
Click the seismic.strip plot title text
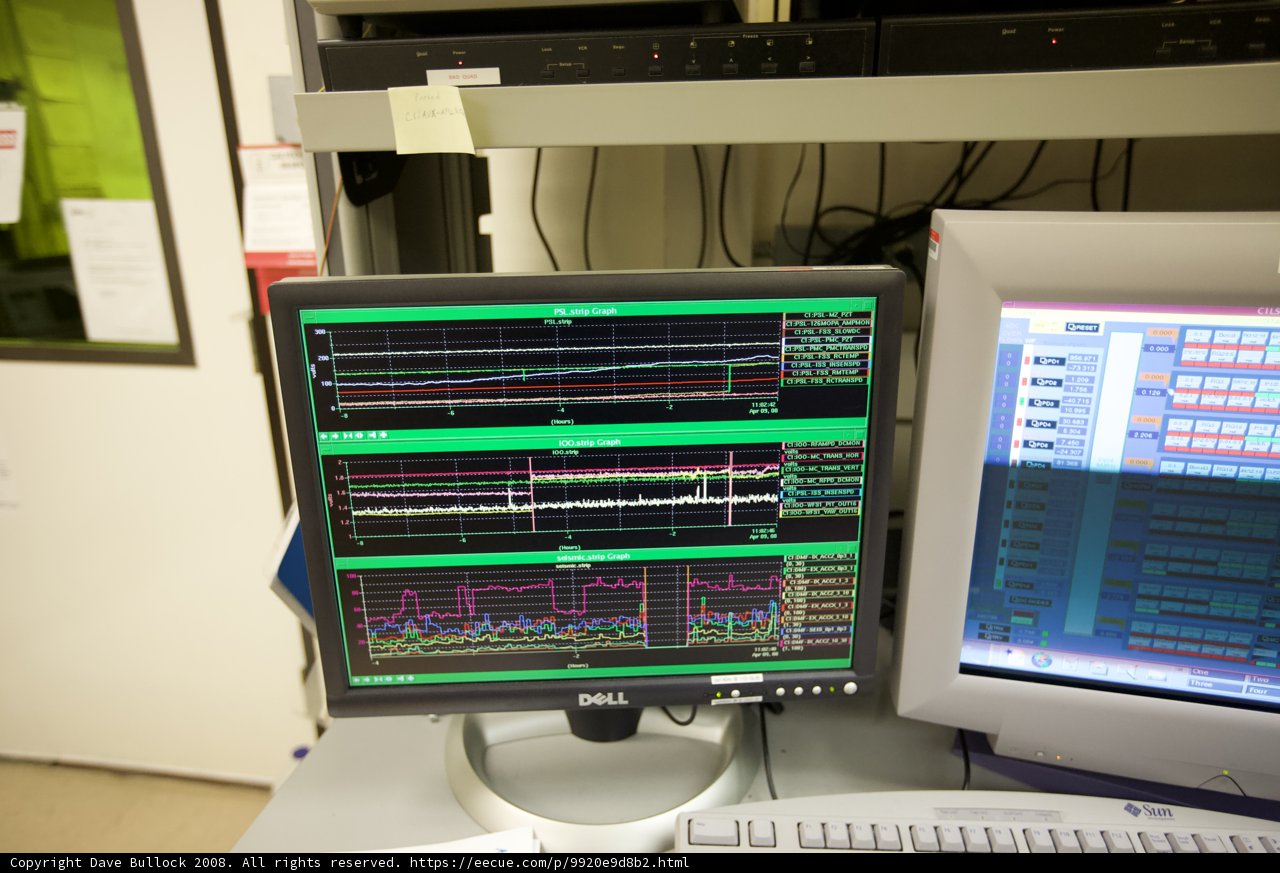pyautogui.click(x=575, y=566)
